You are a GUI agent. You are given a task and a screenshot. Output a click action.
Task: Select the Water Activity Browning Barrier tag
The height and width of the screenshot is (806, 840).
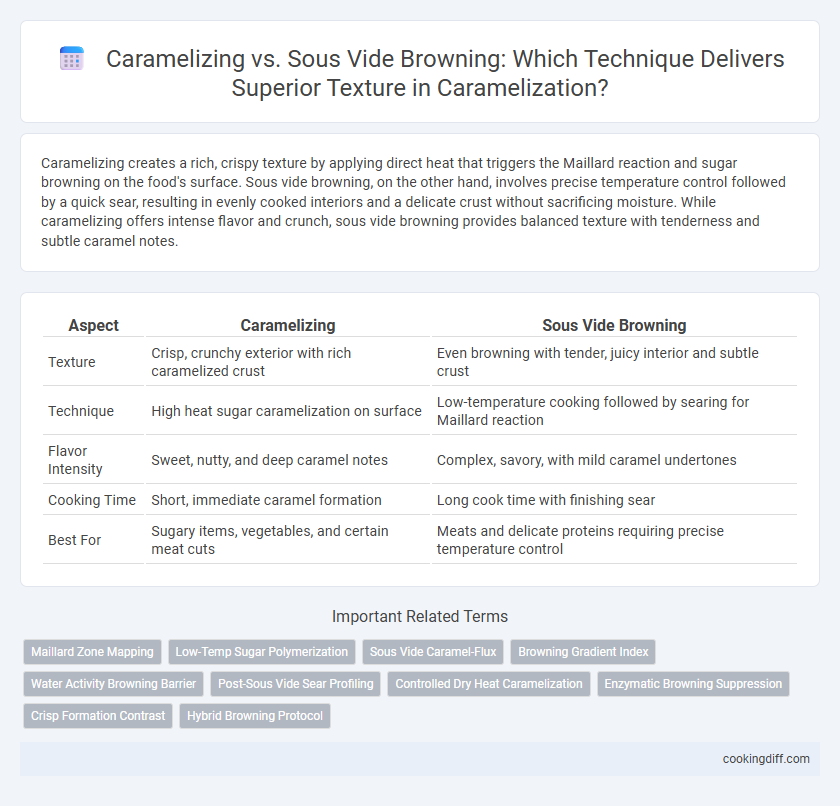click(x=114, y=684)
